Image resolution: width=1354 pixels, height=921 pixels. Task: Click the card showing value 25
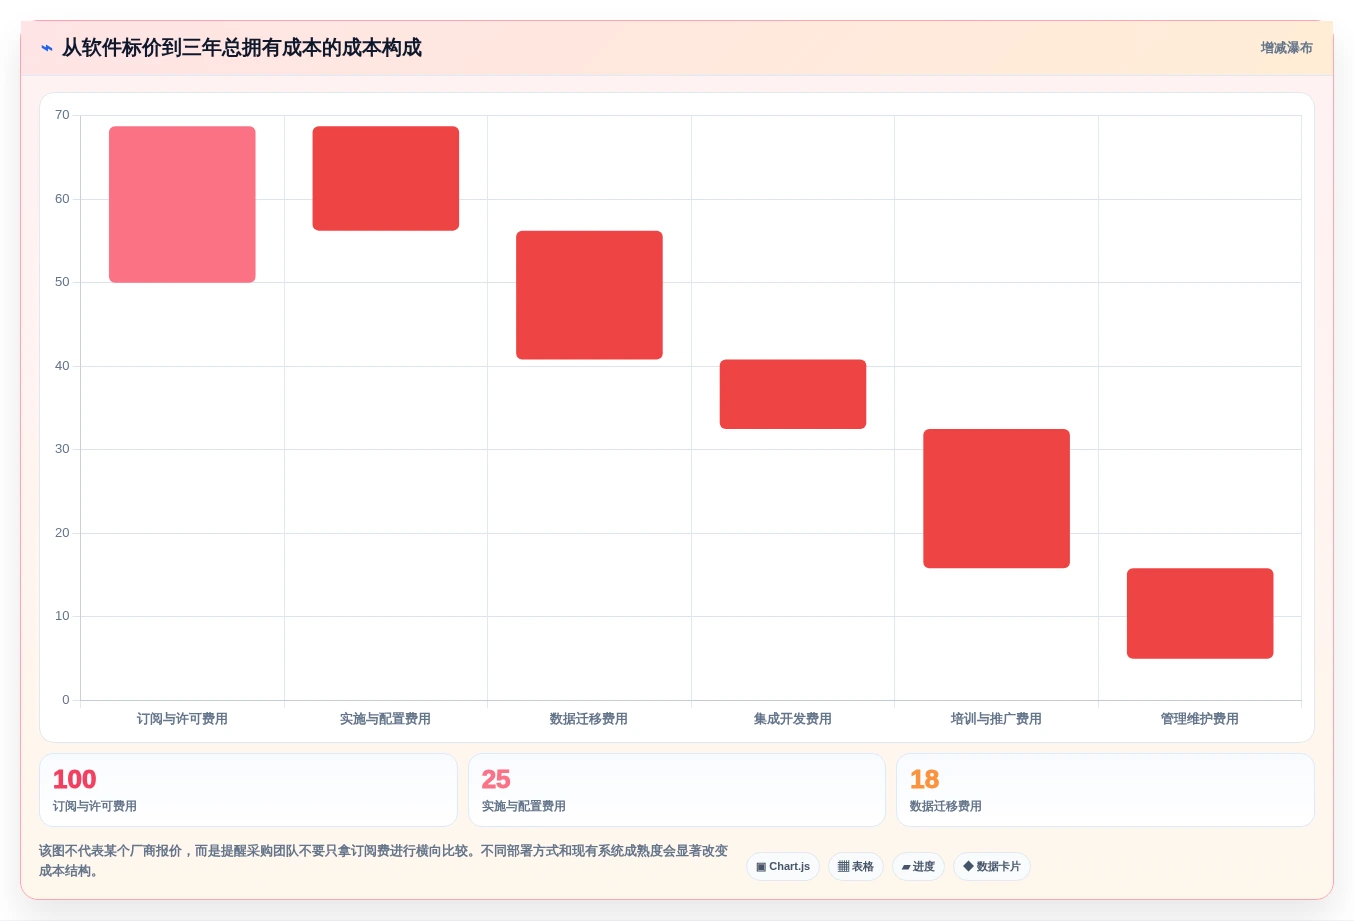tap(677, 790)
